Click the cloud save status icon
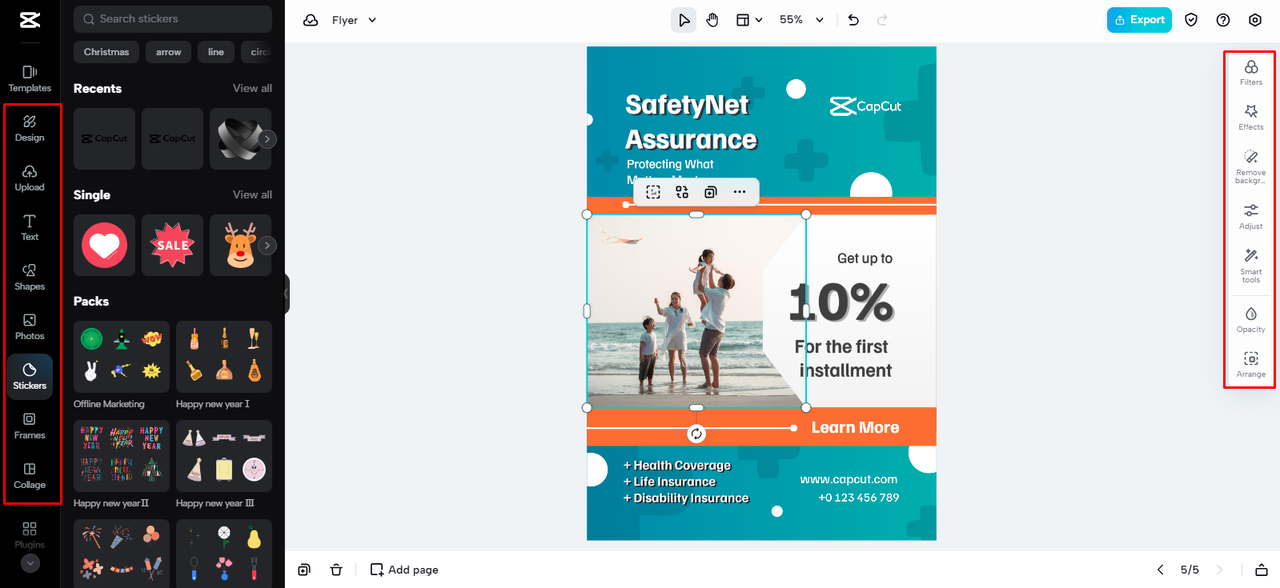The width and height of the screenshot is (1280, 588). 311,20
